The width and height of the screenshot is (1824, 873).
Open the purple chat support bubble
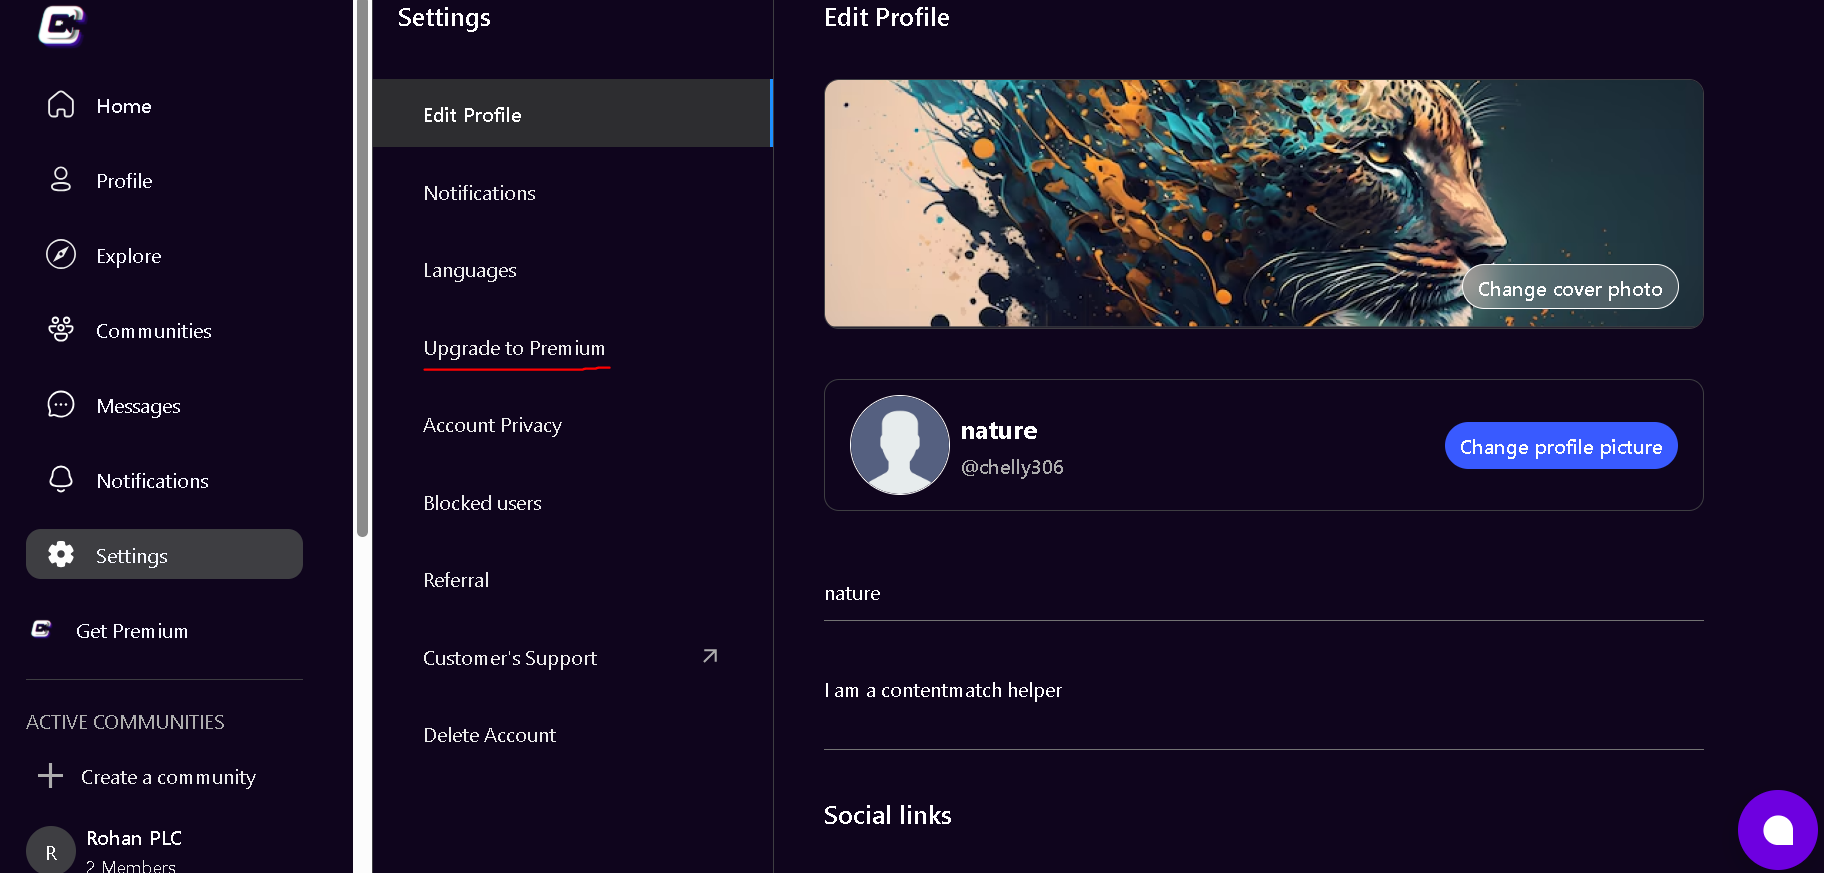[1777, 830]
